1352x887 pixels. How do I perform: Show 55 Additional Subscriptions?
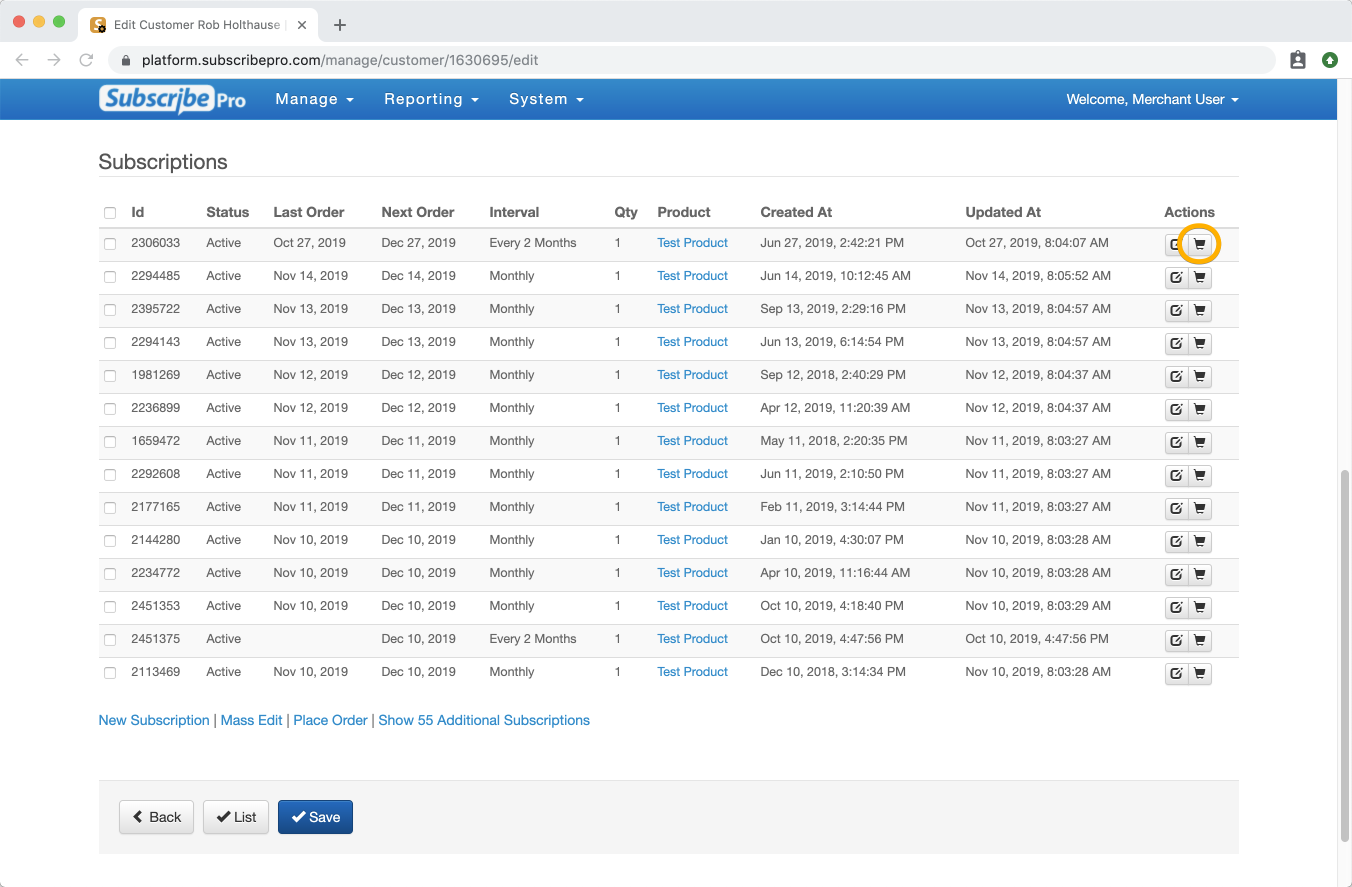pos(484,720)
